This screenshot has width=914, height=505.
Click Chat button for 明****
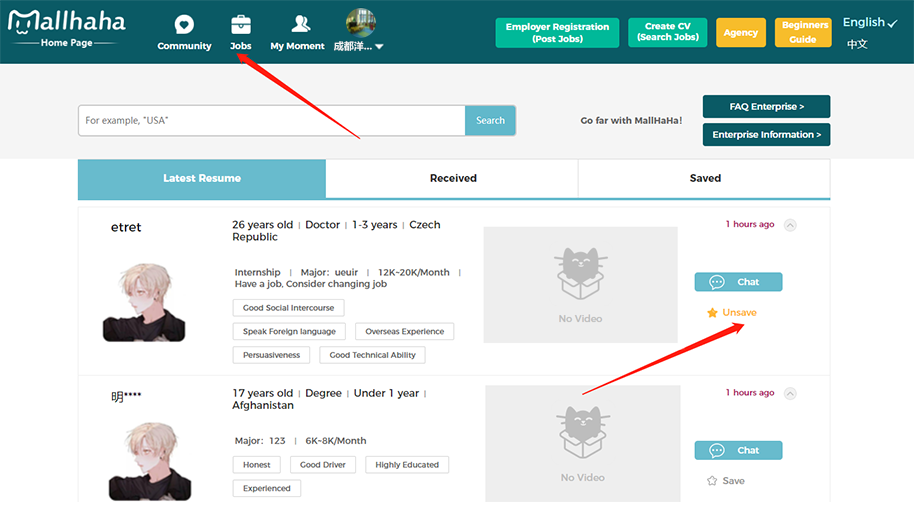738,450
